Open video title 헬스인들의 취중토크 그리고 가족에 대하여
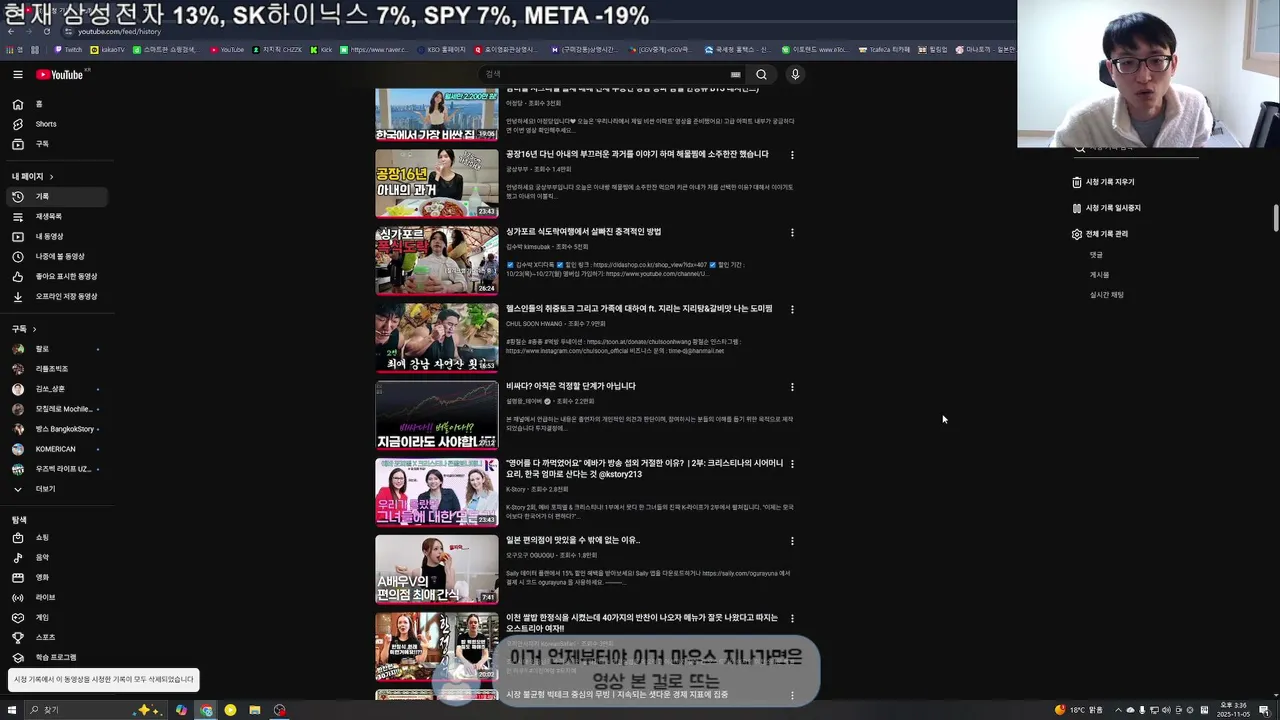 (x=639, y=309)
